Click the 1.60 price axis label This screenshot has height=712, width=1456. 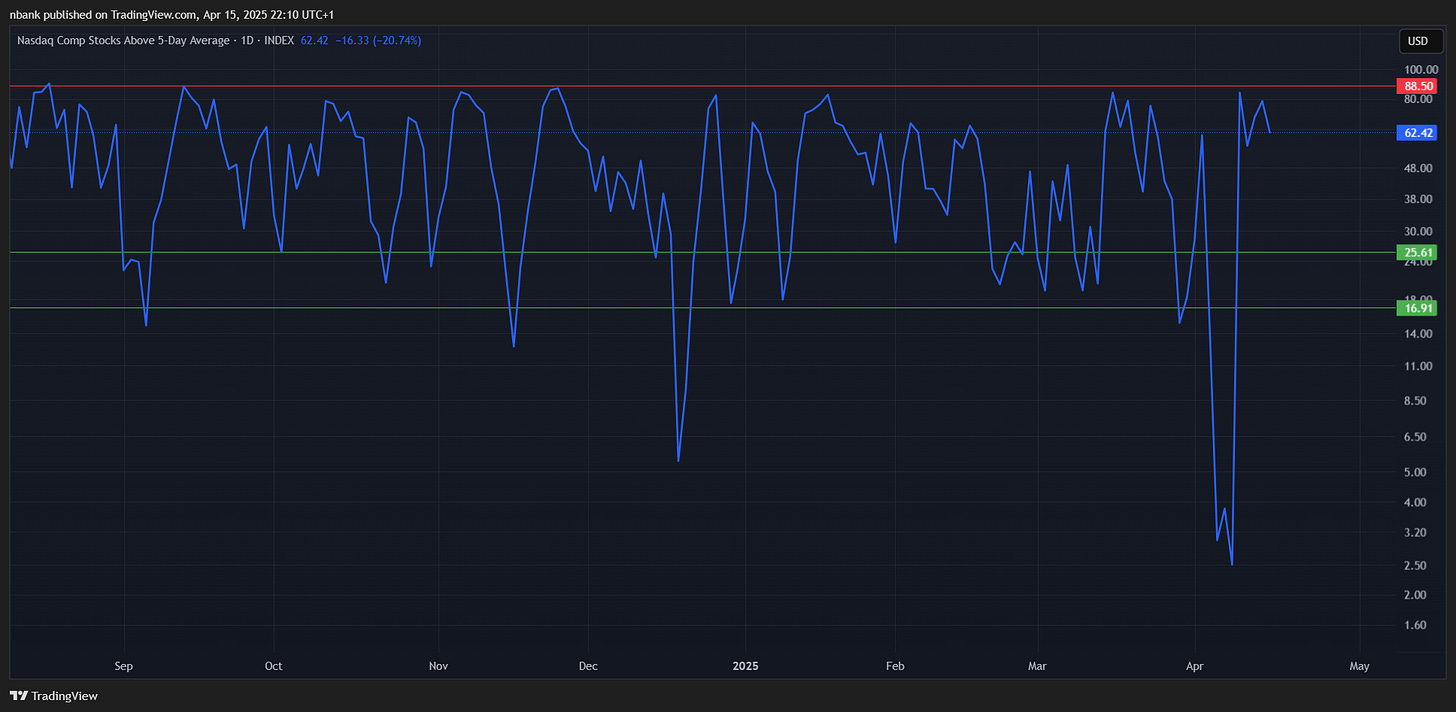tap(1417, 626)
